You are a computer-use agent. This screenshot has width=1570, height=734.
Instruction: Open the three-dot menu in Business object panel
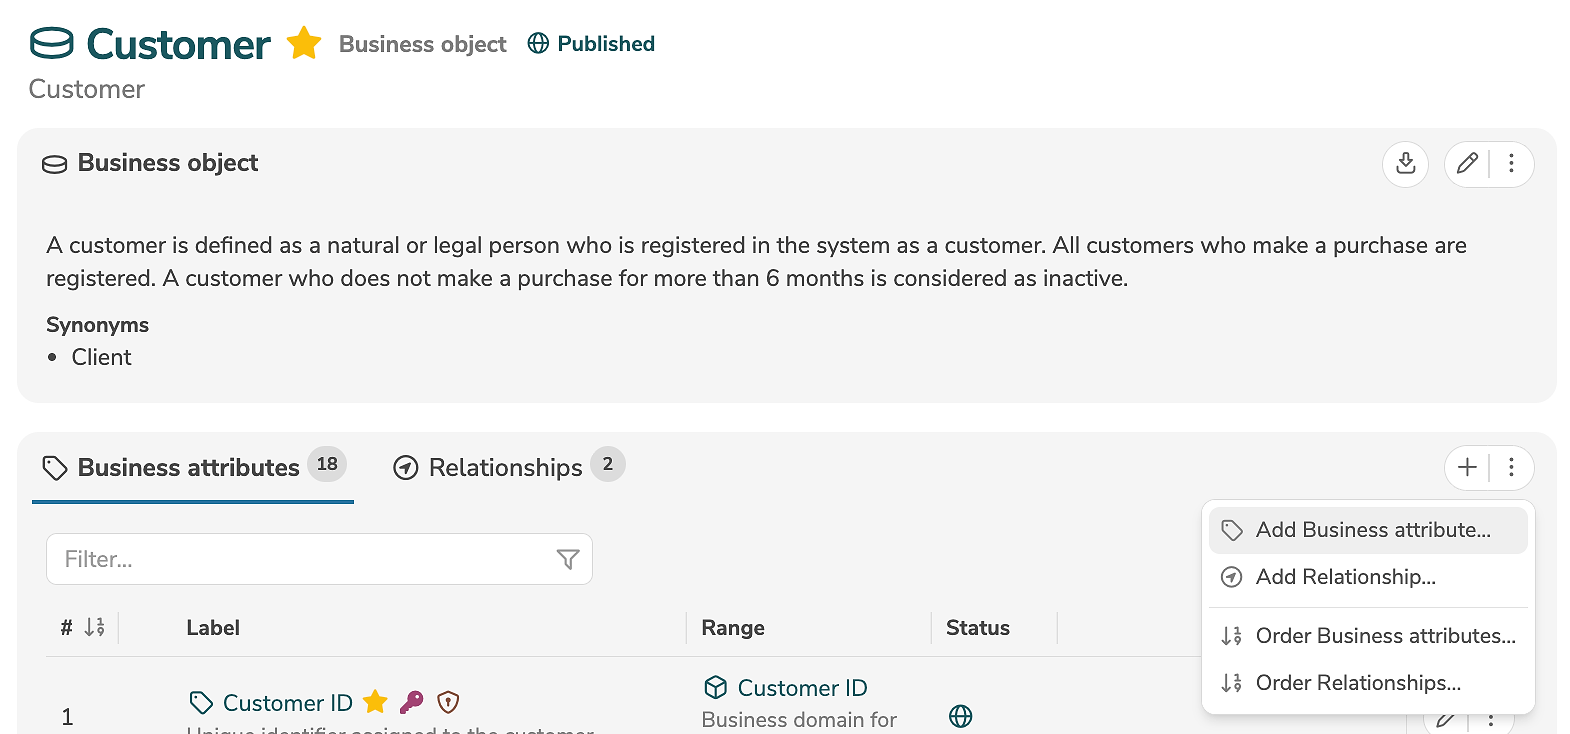(x=1511, y=163)
